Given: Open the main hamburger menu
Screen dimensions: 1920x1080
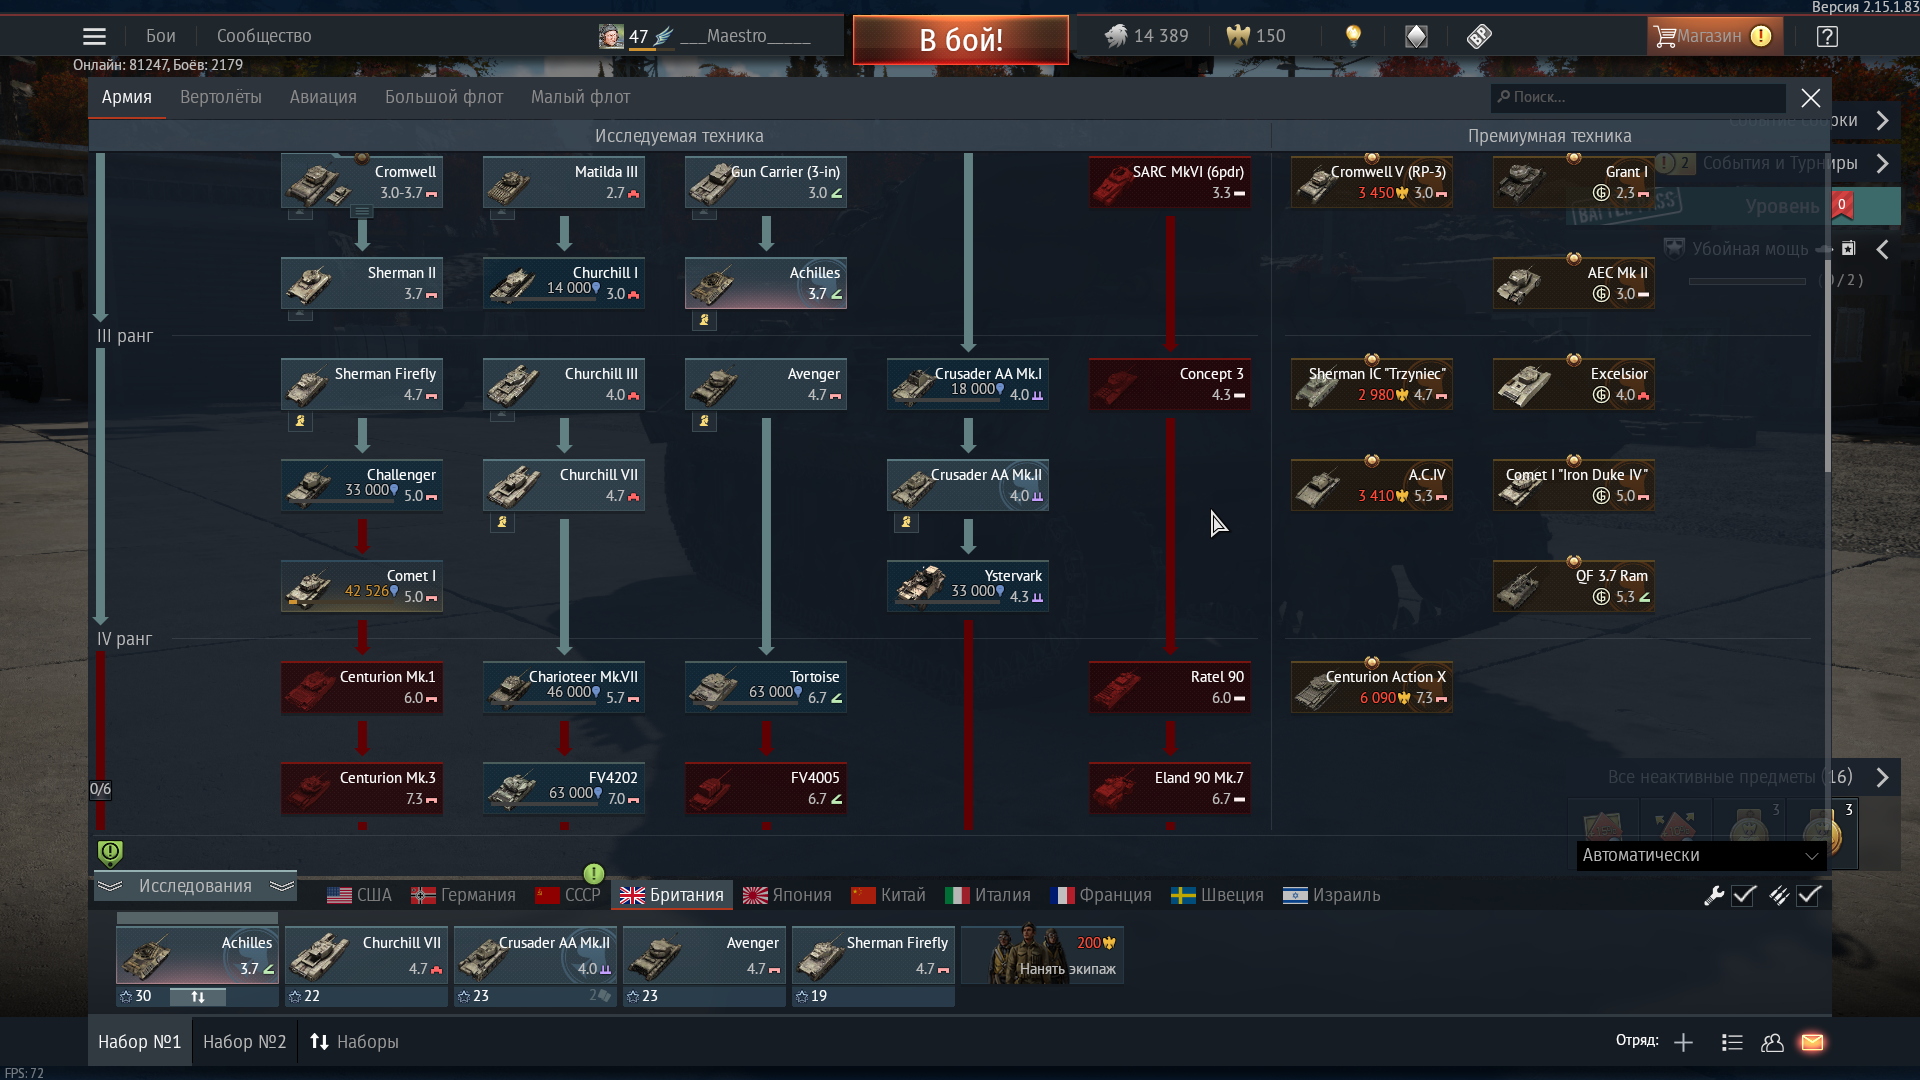Looking at the screenshot, I should pos(94,36).
